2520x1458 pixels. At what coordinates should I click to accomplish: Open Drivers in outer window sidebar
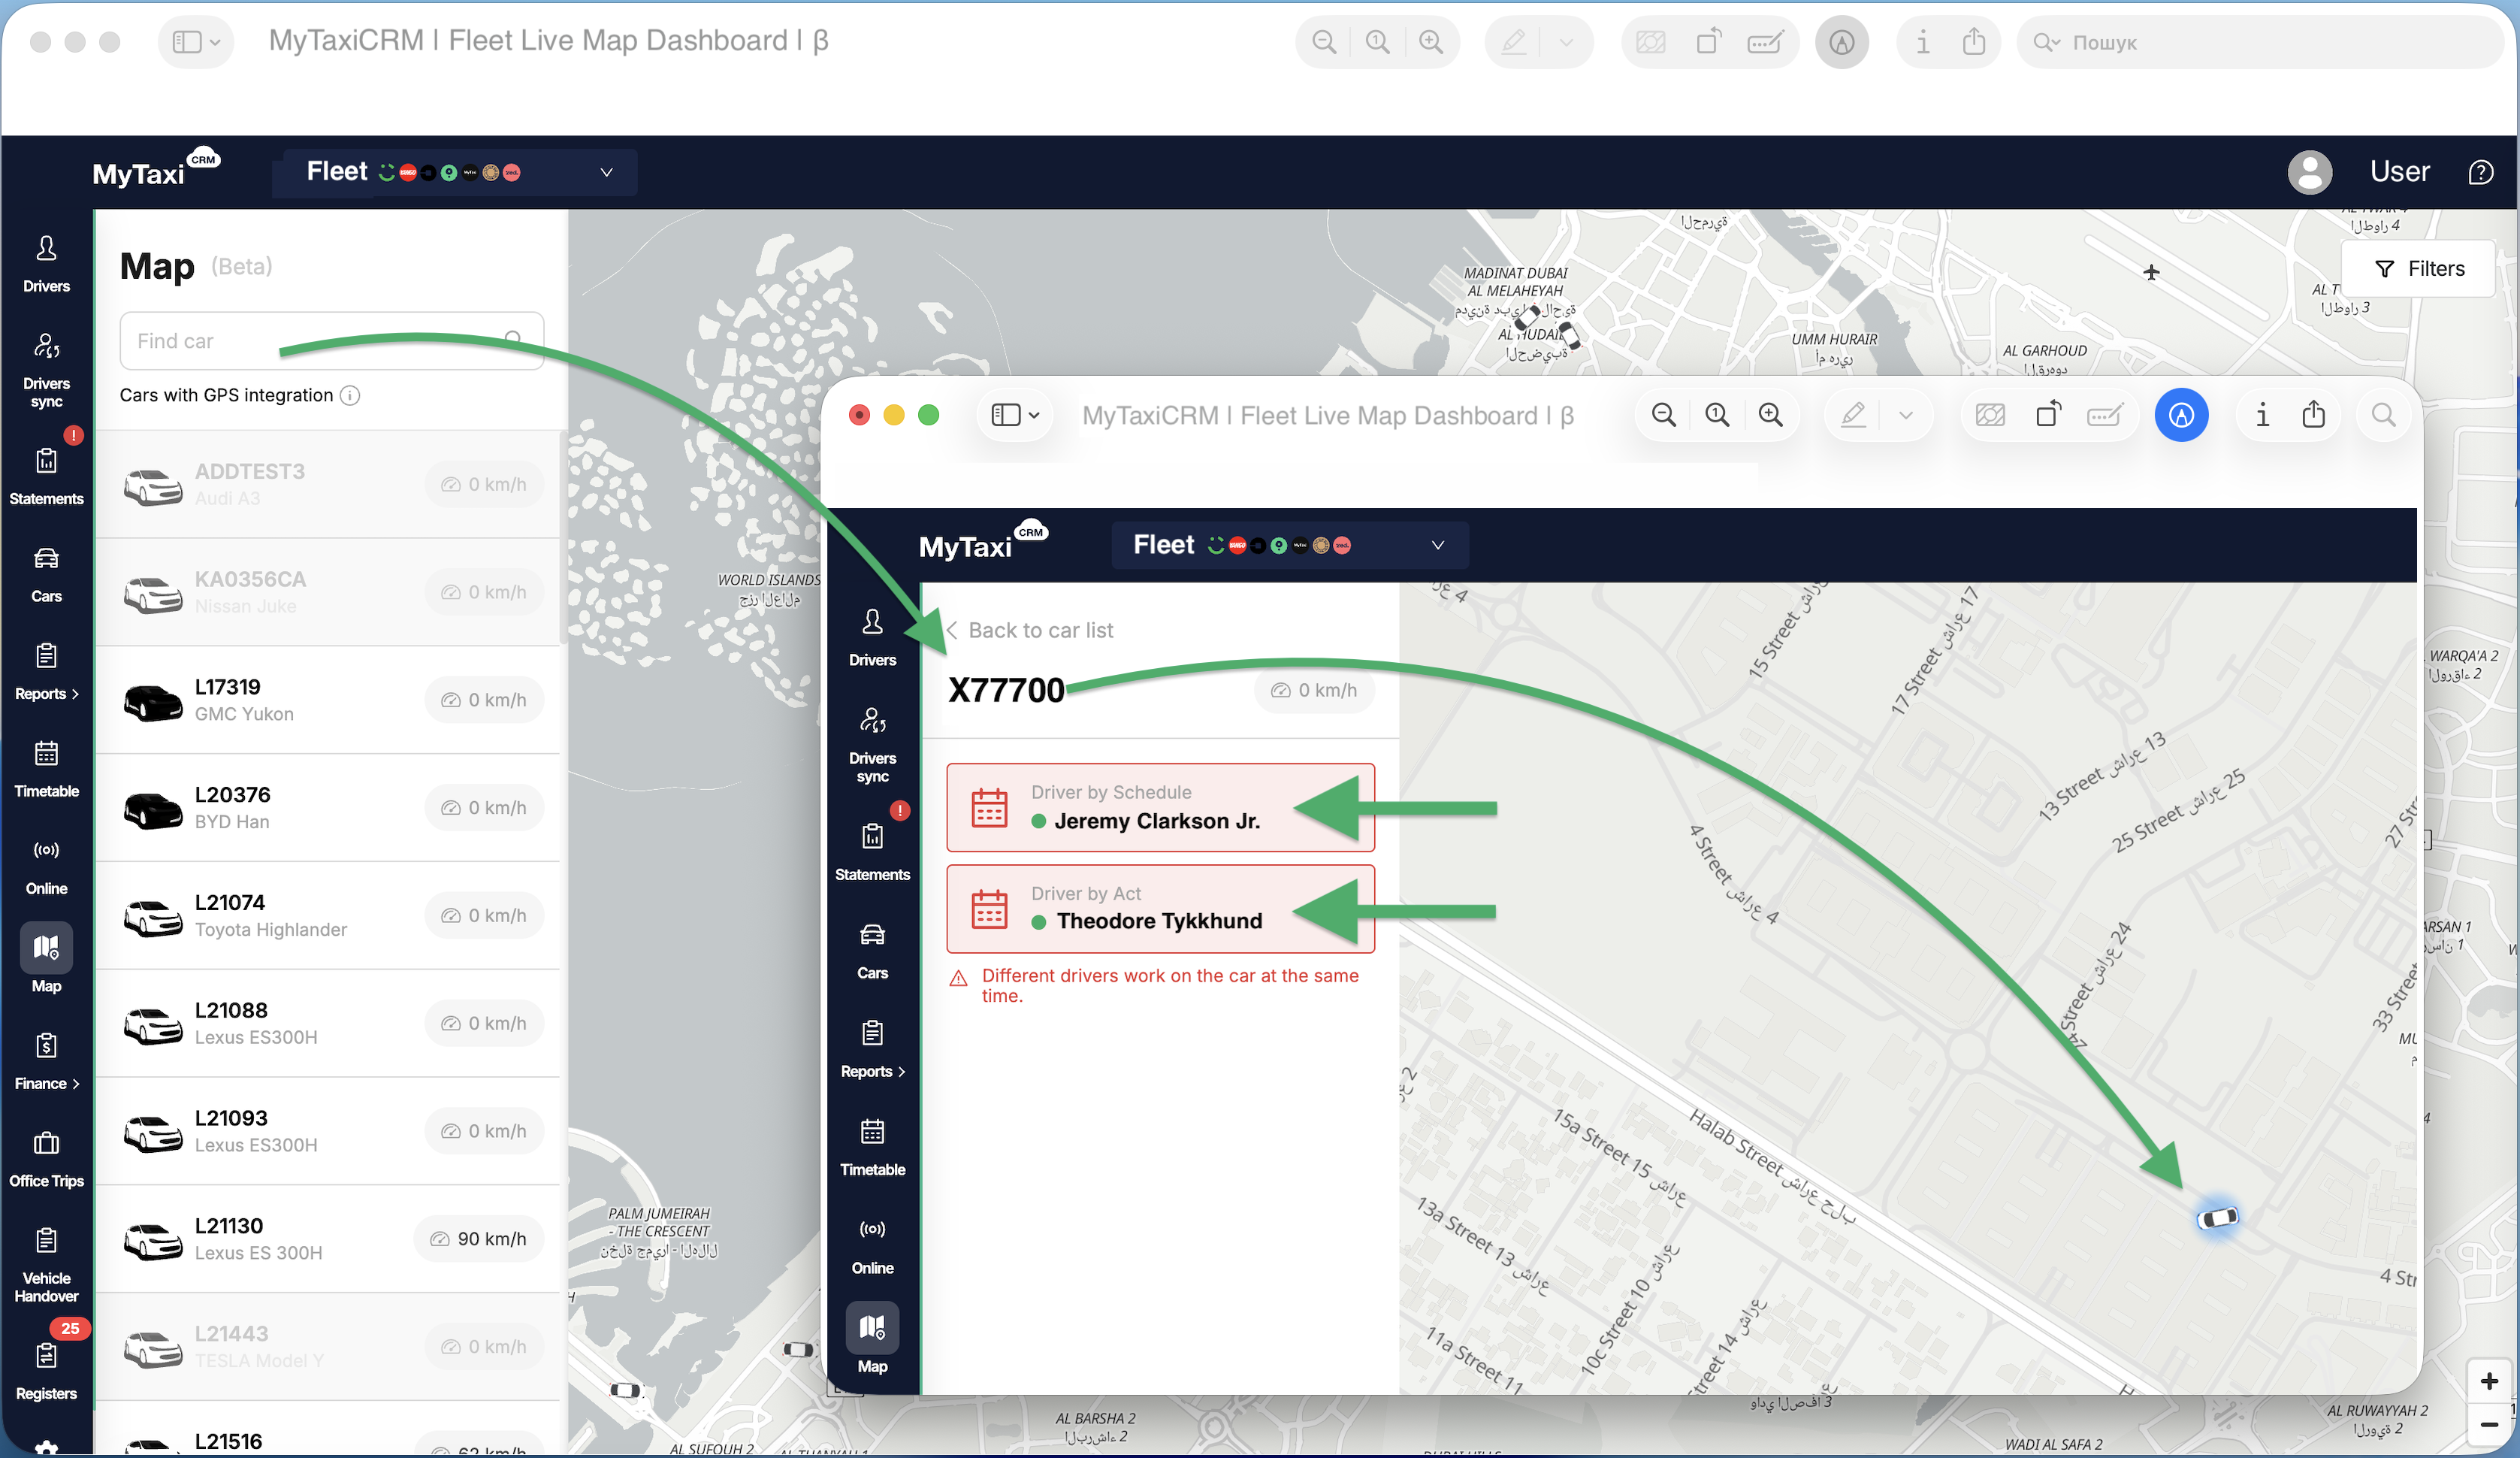point(46,264)
